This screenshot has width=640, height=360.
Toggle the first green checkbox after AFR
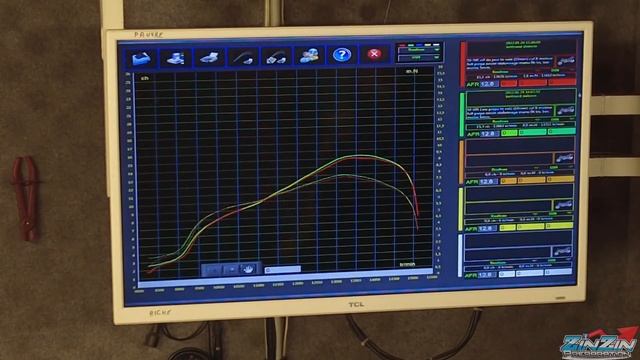tap(509, 133)
